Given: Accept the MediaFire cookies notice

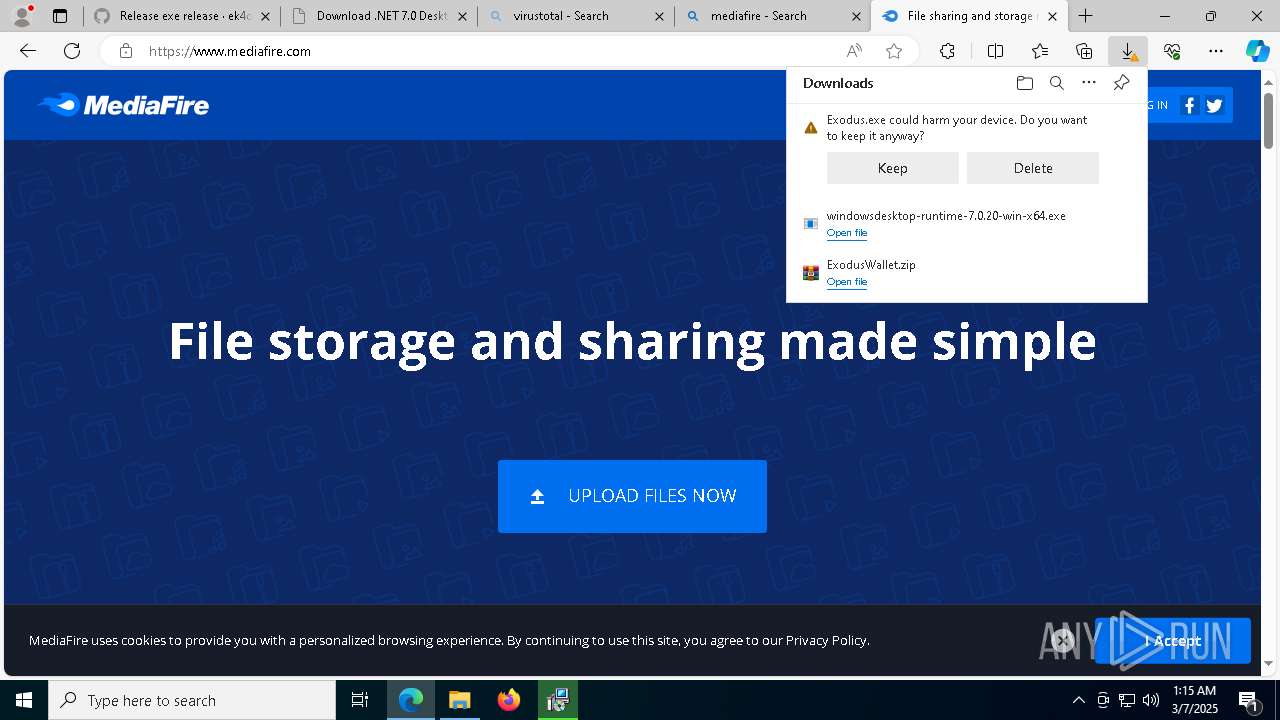Looking at the screenshot, I should pyautogui.click(x=1173, y=641).
